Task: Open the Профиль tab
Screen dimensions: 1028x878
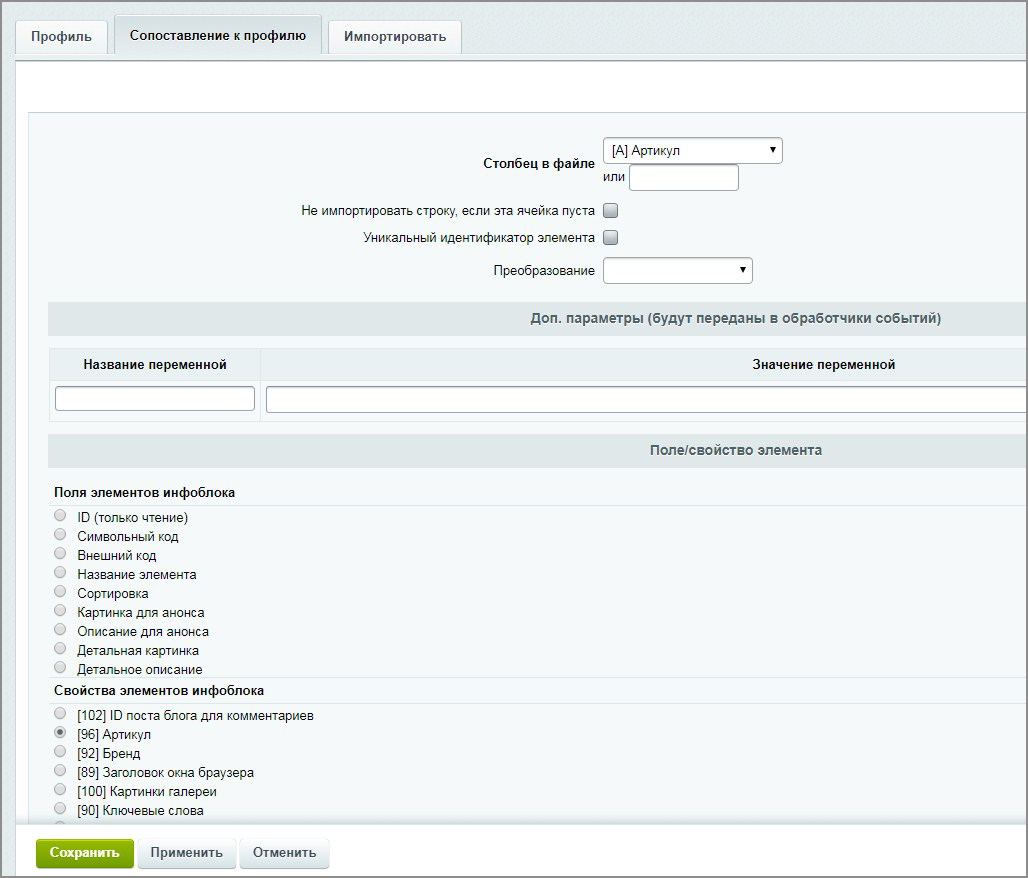Action: (x=61, y=37)
